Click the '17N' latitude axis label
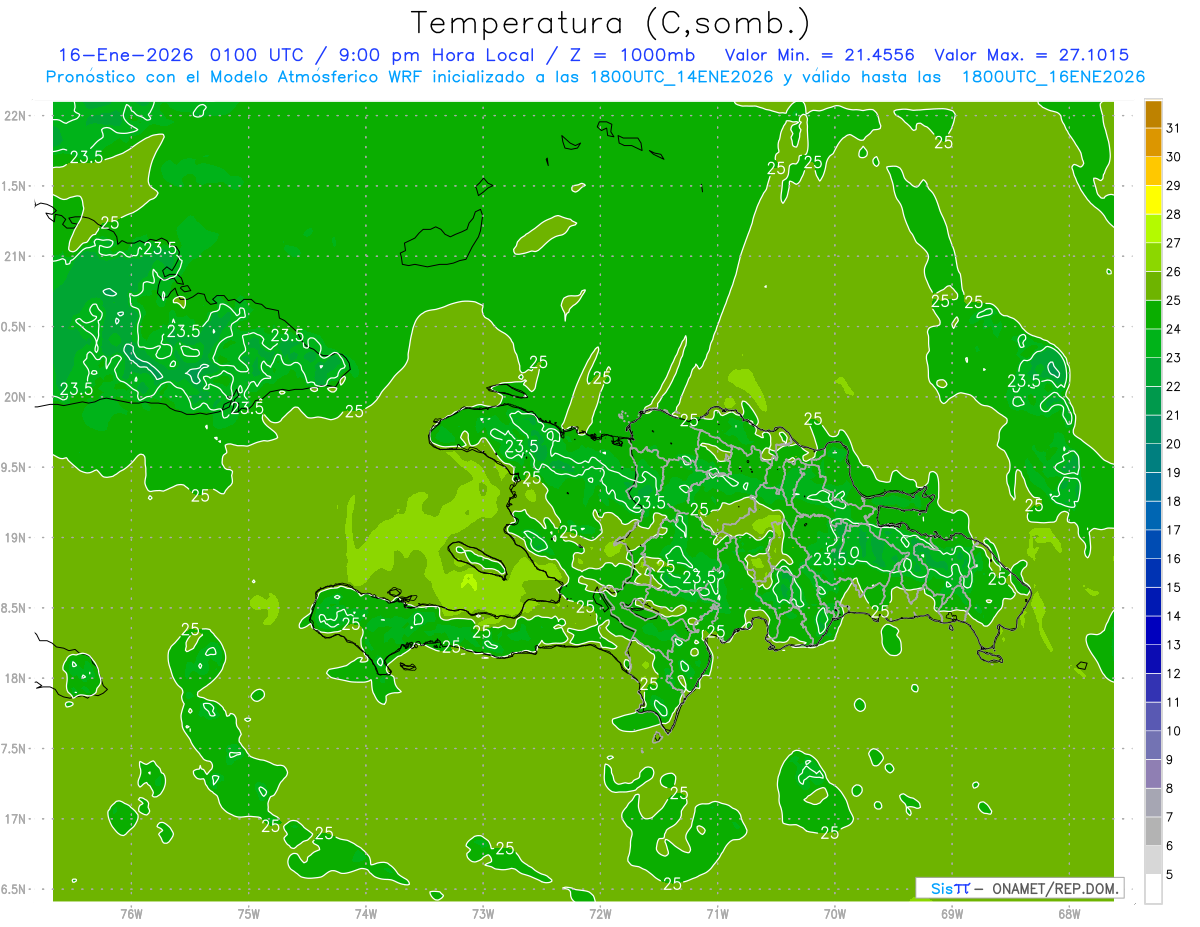The height and width of the screenshot is (927, 1200). coord(16,819)
